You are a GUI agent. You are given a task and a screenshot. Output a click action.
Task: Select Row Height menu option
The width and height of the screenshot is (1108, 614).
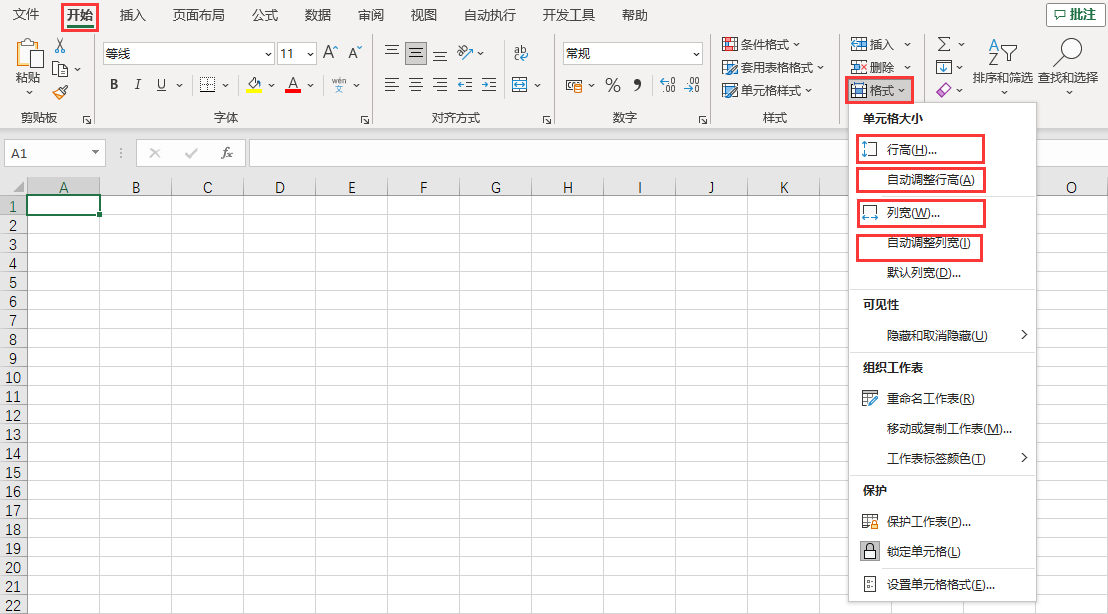[x=911, y=150]
